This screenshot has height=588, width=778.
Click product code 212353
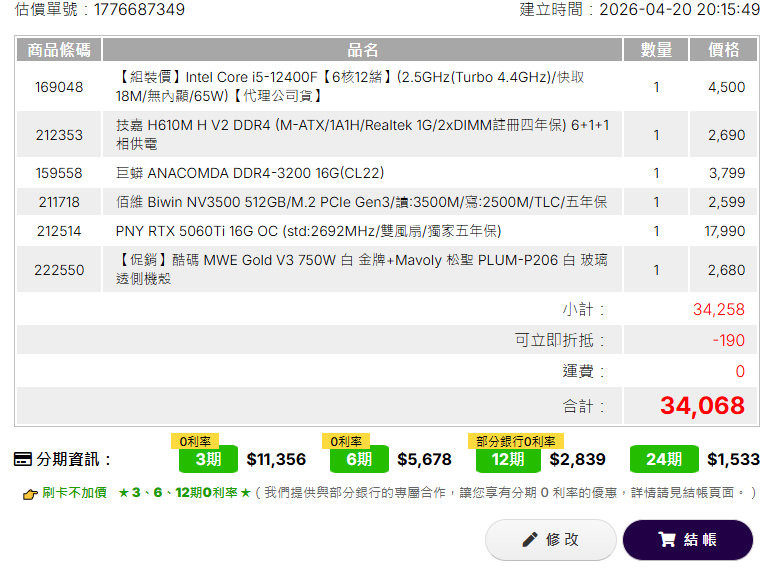[x=59, y=135]
